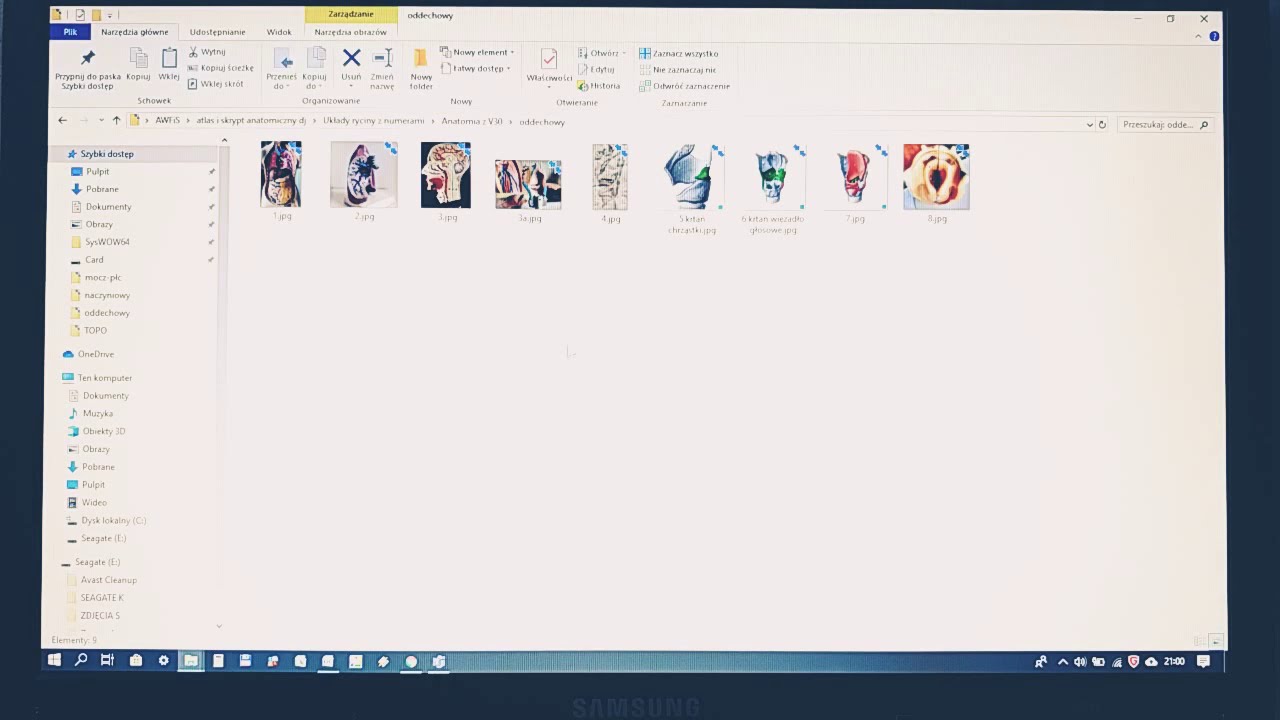Click Anatomia z V30 breadcrumb
Image resolution: width=1280 pixels, height=720 pixels.
click(472, 121)
